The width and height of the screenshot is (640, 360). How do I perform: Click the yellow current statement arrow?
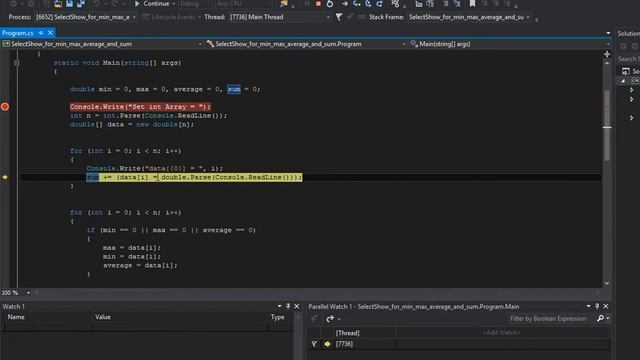5,177
